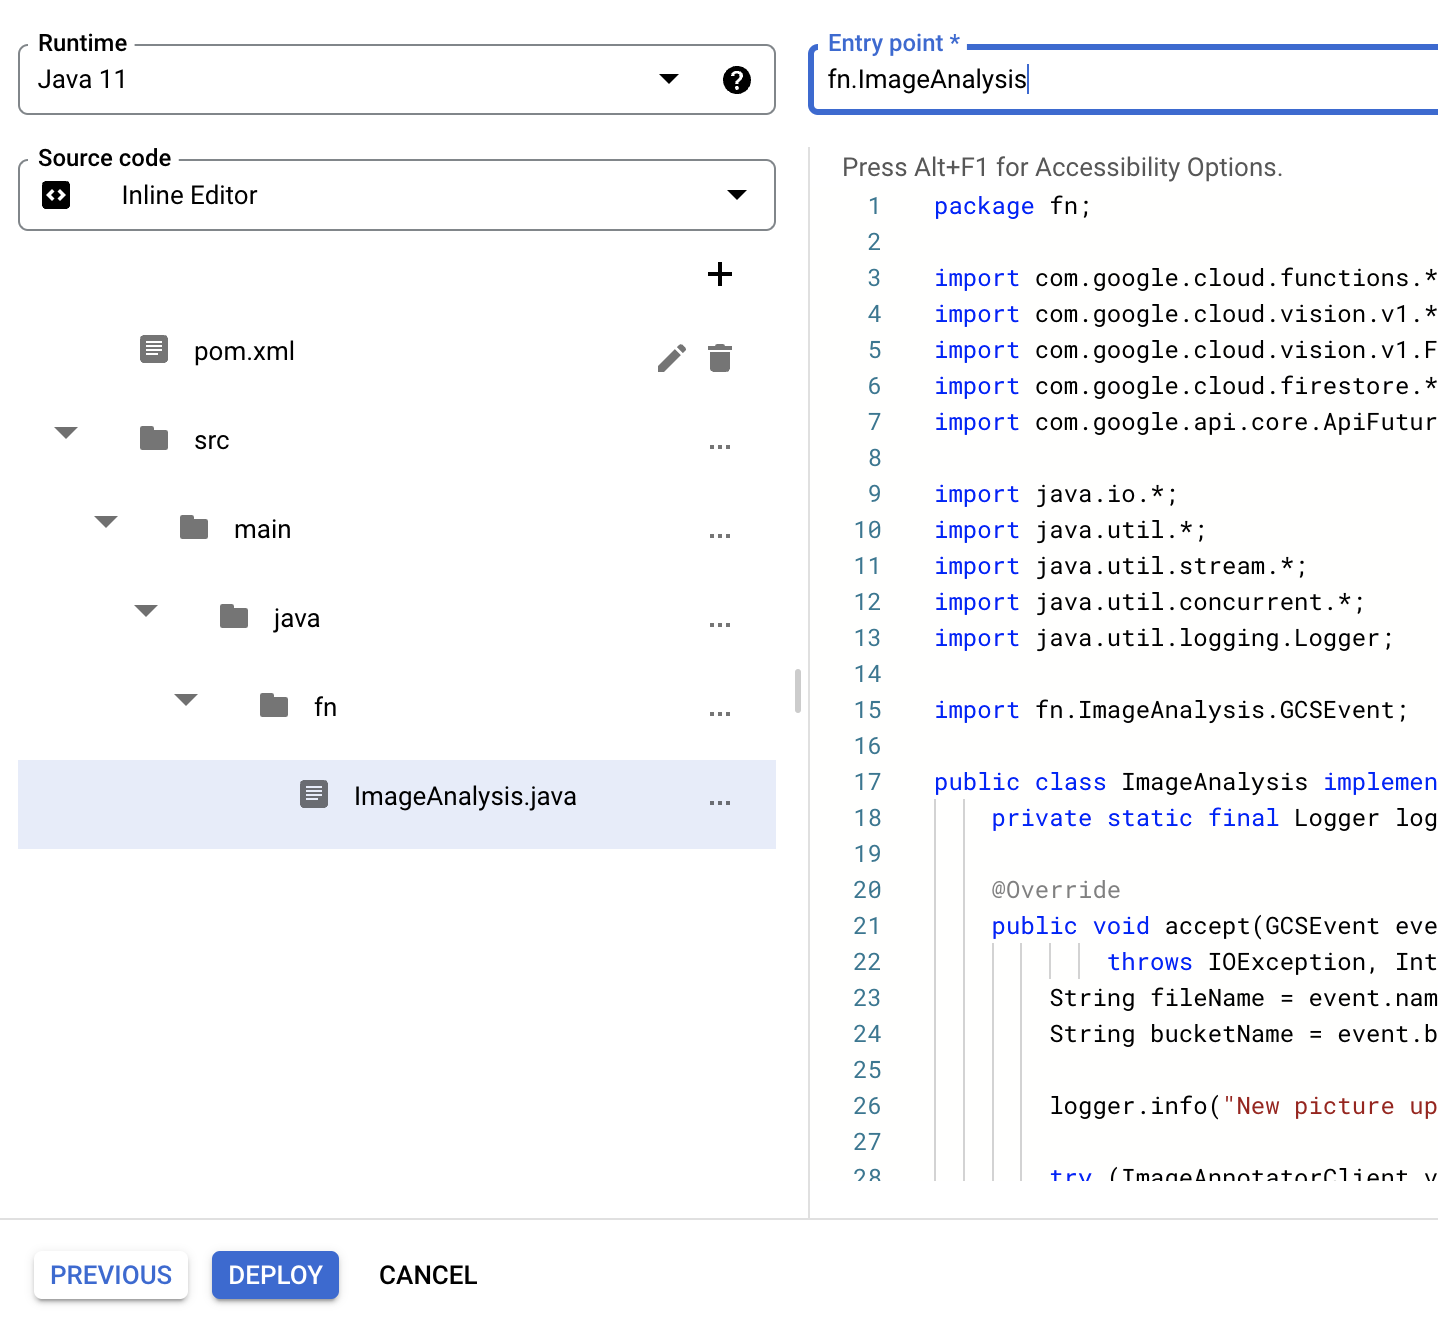The image size is (1438, 1322).
Task: Add a new file with plus icon
Action: pyautogui.click(x=719, y=274)
